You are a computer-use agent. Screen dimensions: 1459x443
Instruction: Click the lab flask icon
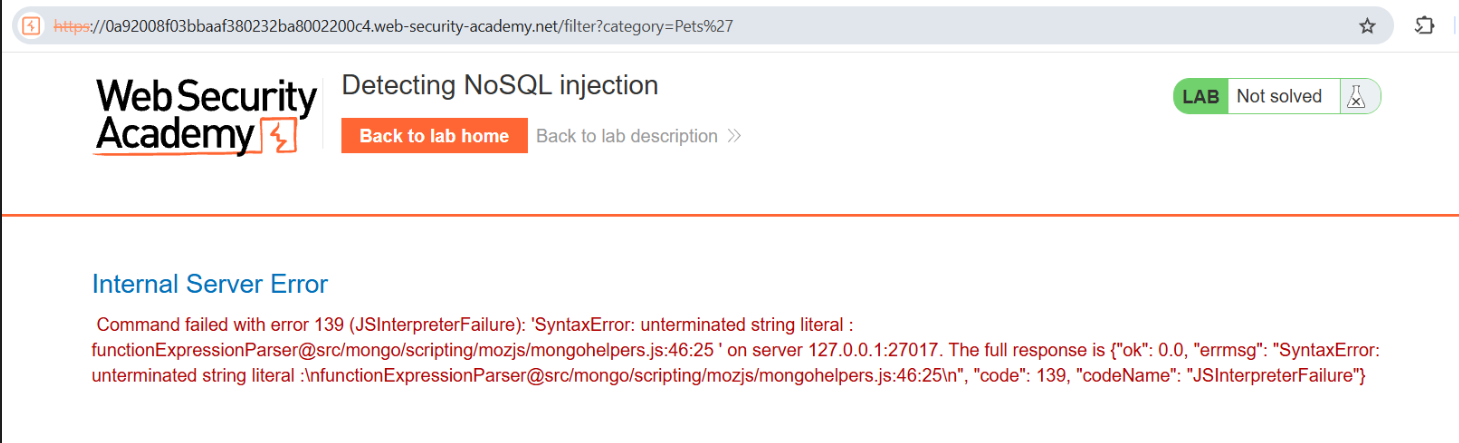[x=1356, y=97]
